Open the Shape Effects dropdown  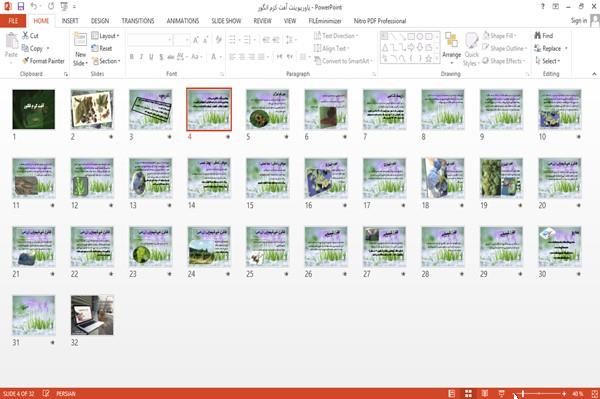coord(504,61)
